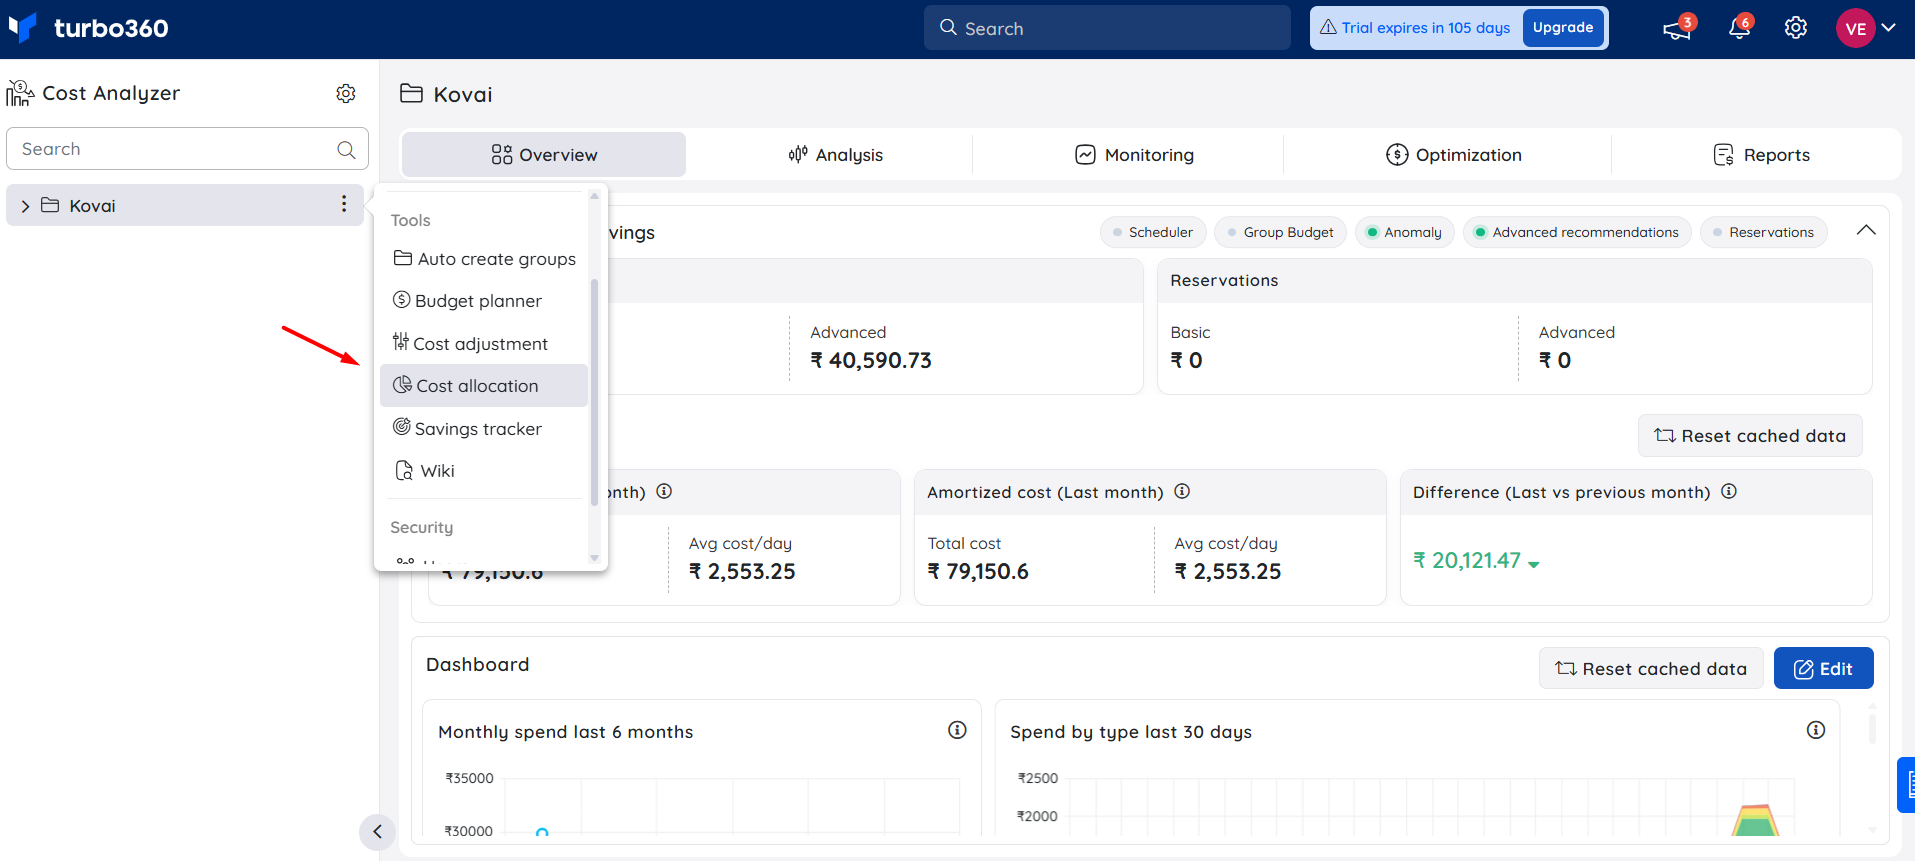Expand the Kovai group tree node
This screenshot has height=861, width=1915.
point(25,206)
